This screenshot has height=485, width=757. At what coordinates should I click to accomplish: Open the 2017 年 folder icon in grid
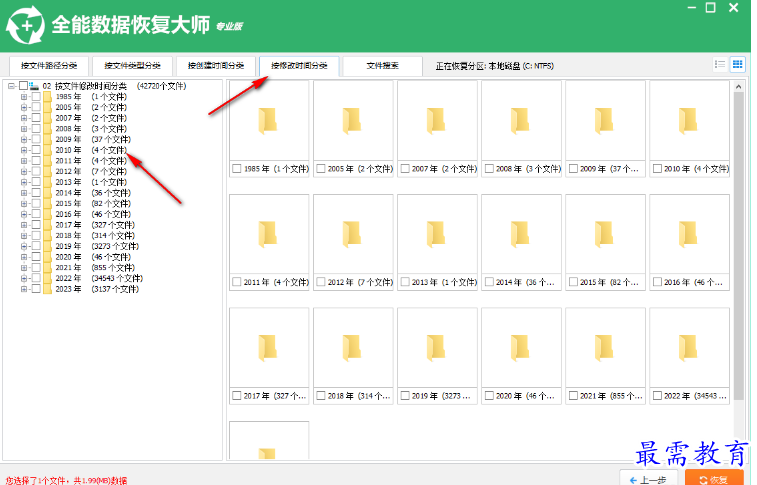tap(268, 348)
